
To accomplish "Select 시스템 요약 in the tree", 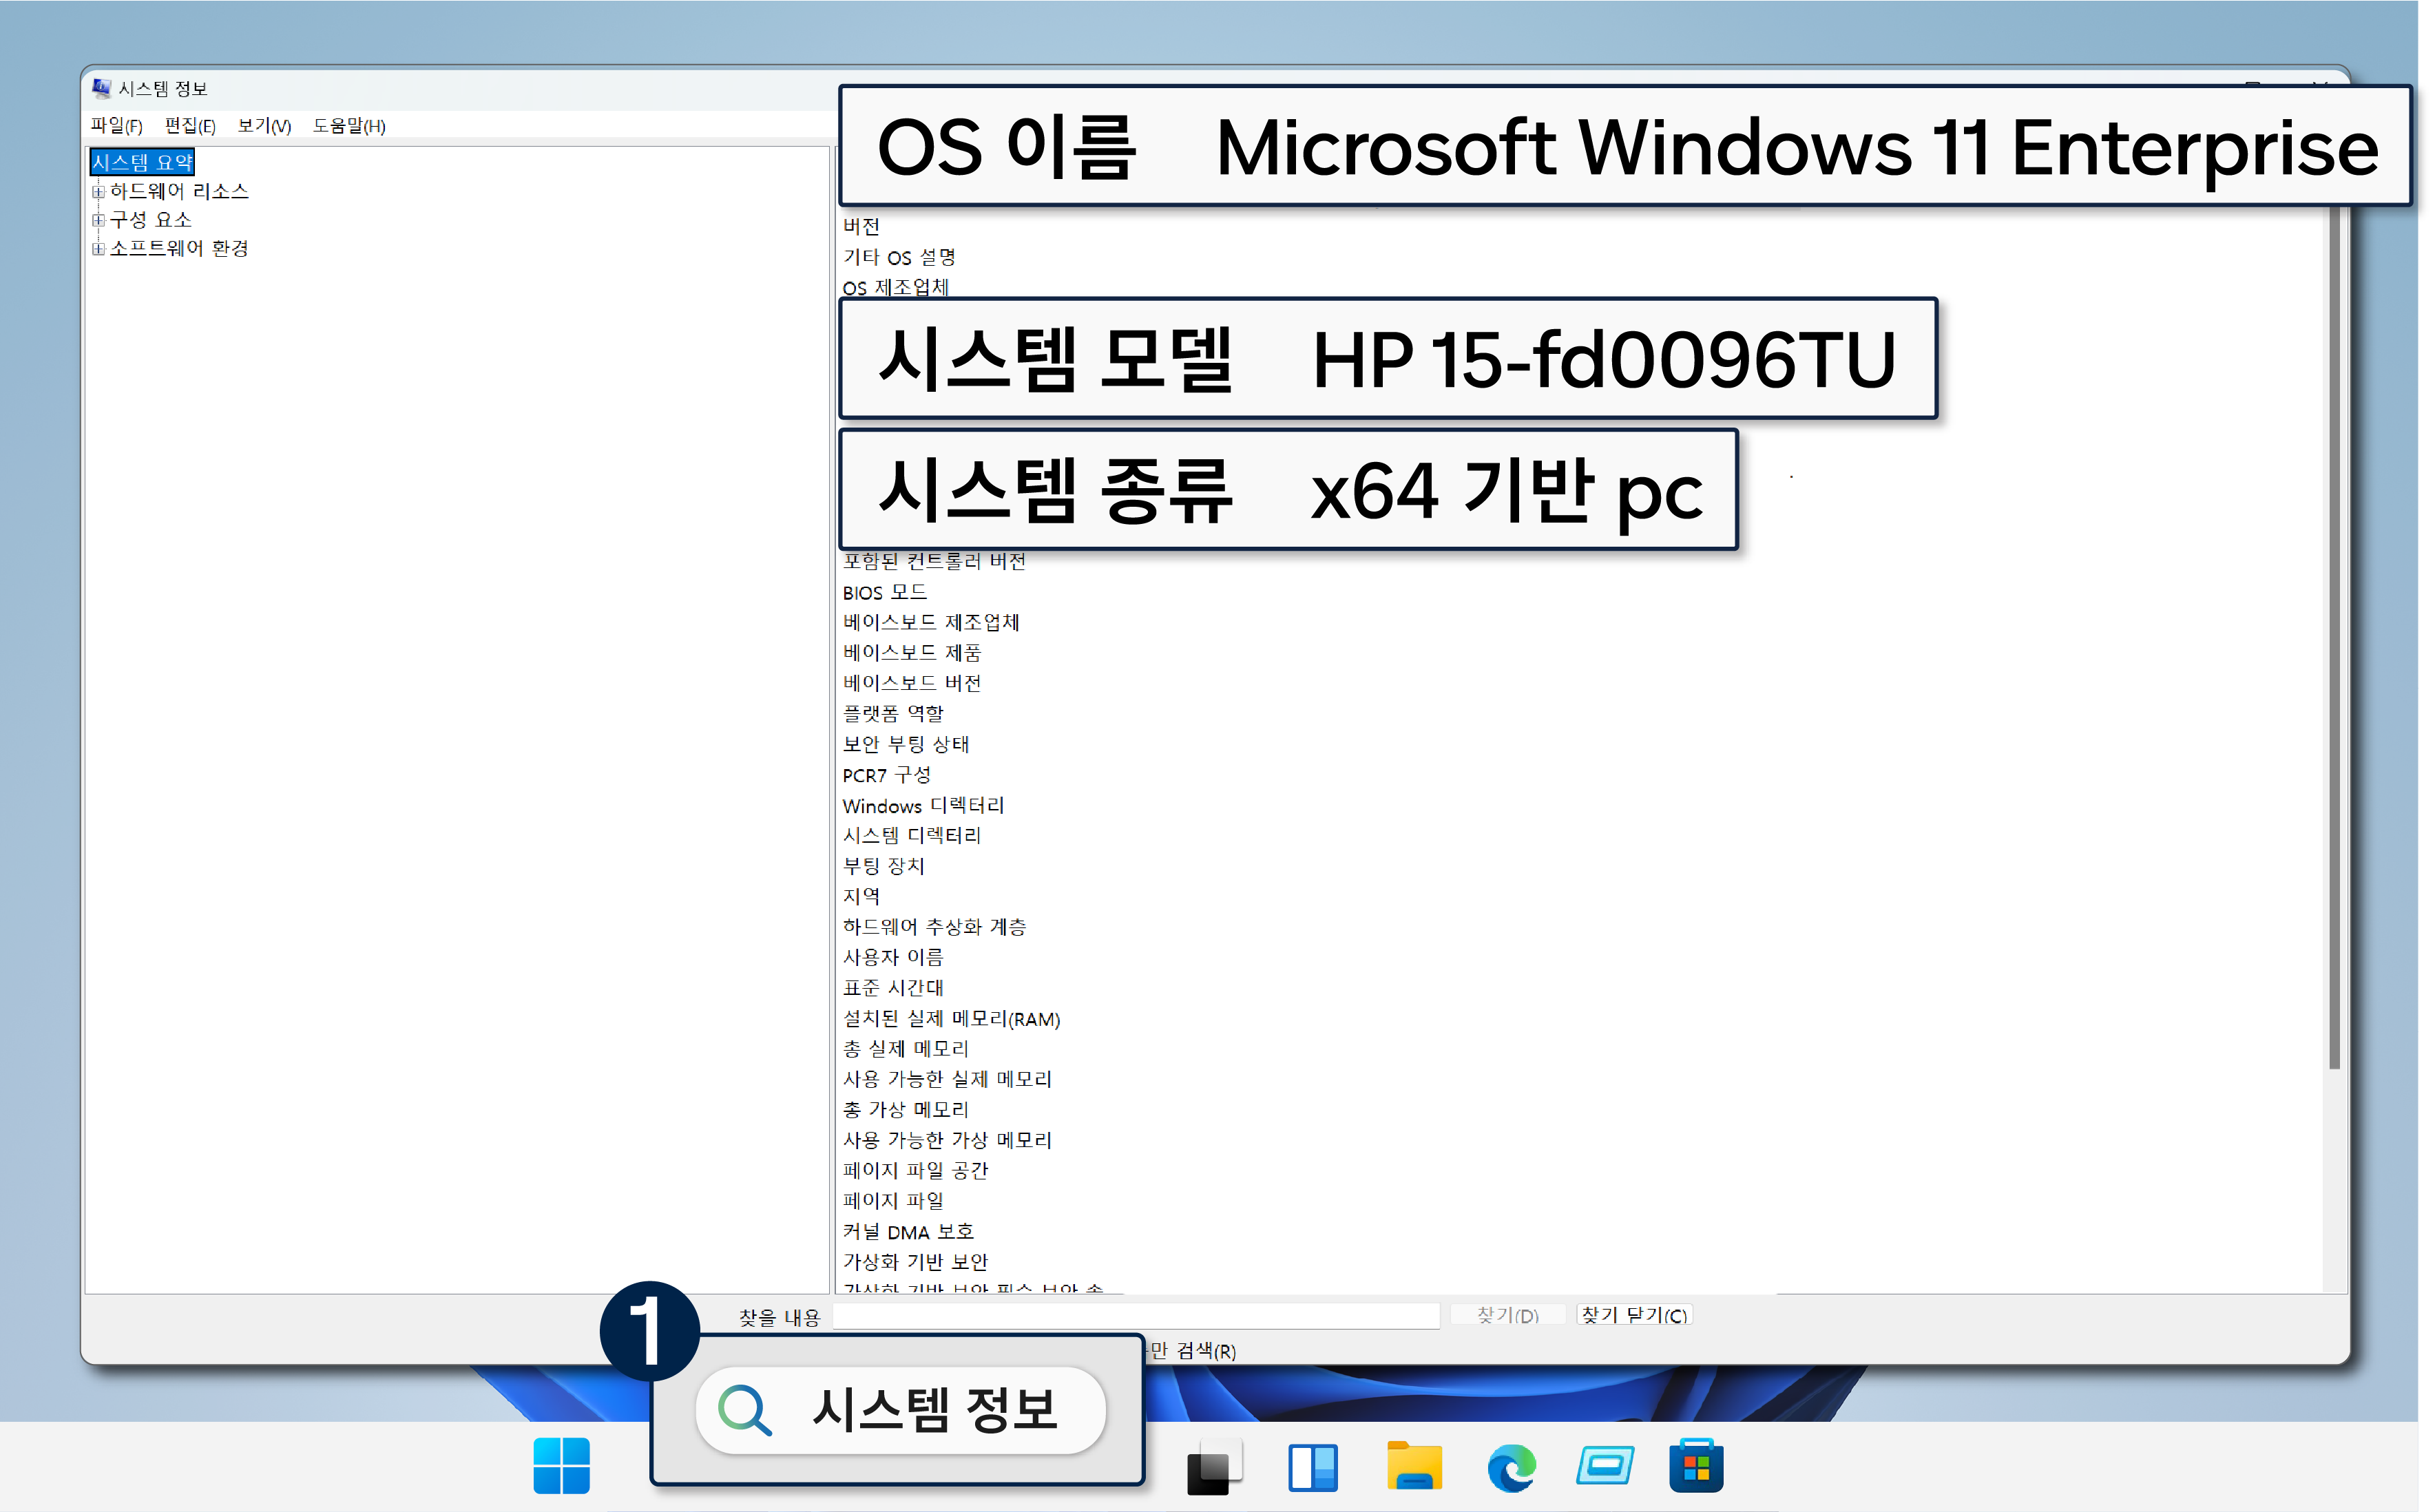I will [142, 162].
